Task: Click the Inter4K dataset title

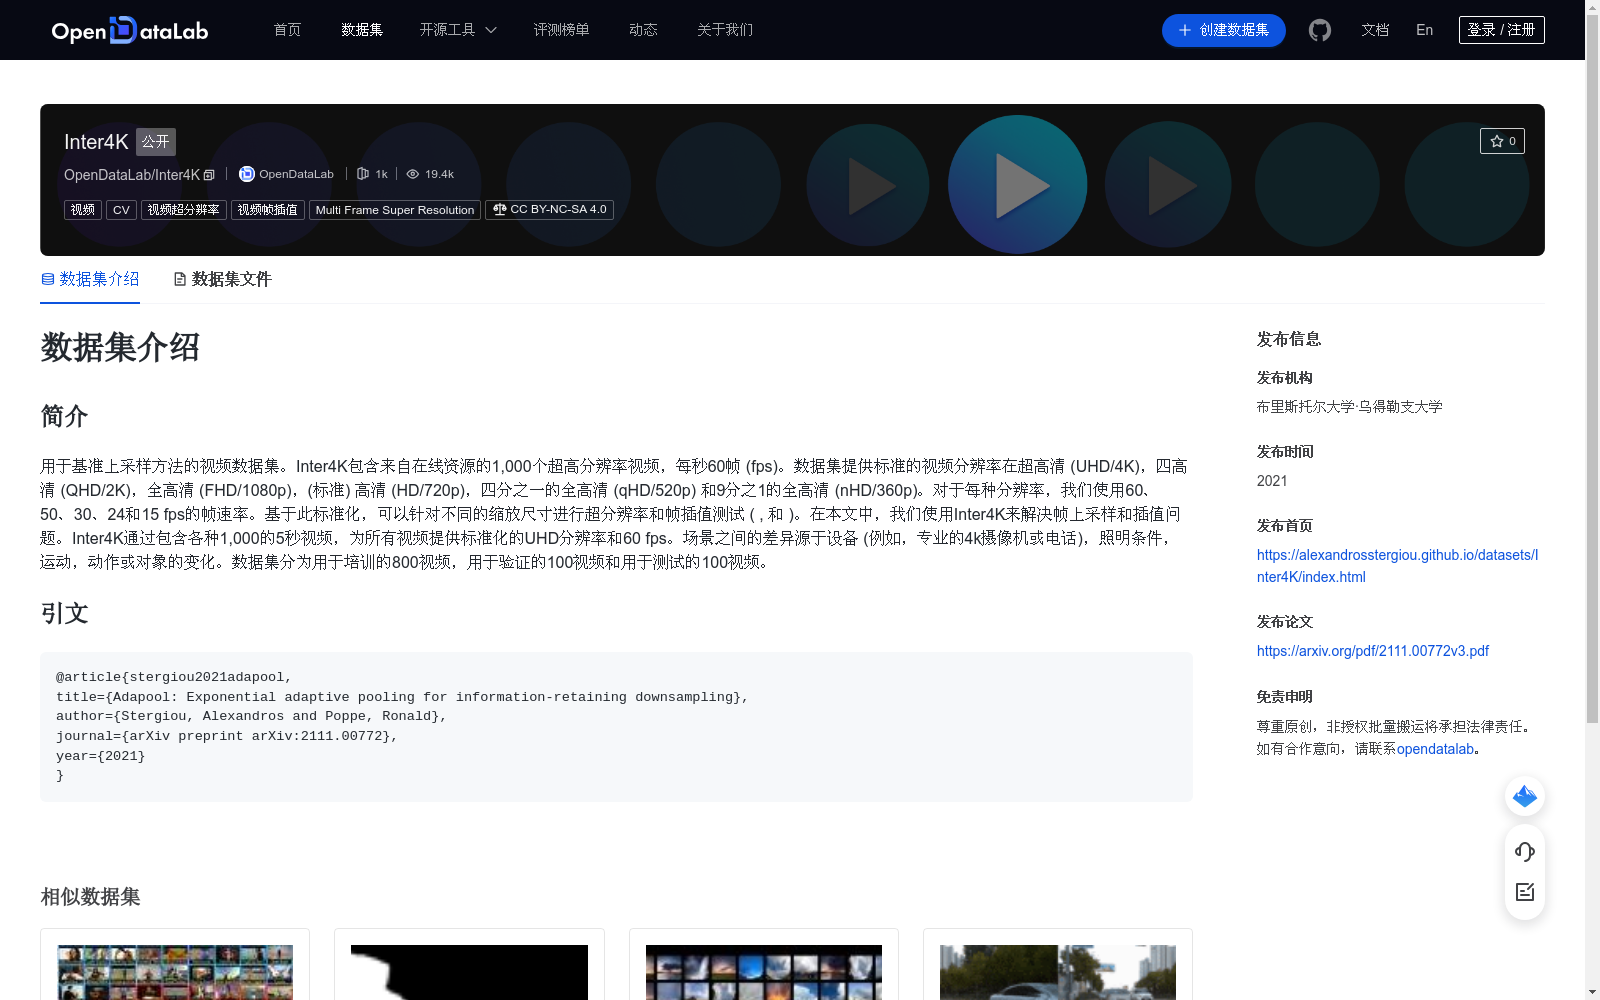Action: (96, 142)
